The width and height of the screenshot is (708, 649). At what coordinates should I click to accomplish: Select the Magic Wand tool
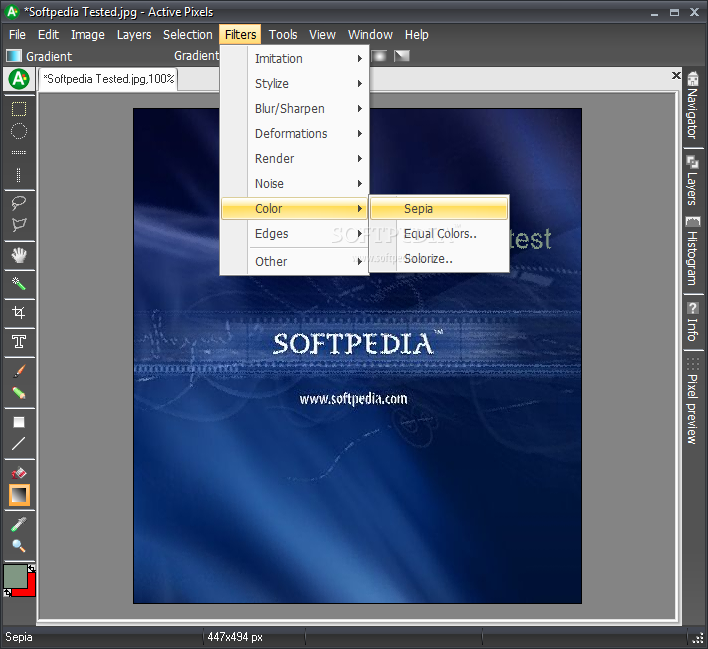(x=19, y=284)
